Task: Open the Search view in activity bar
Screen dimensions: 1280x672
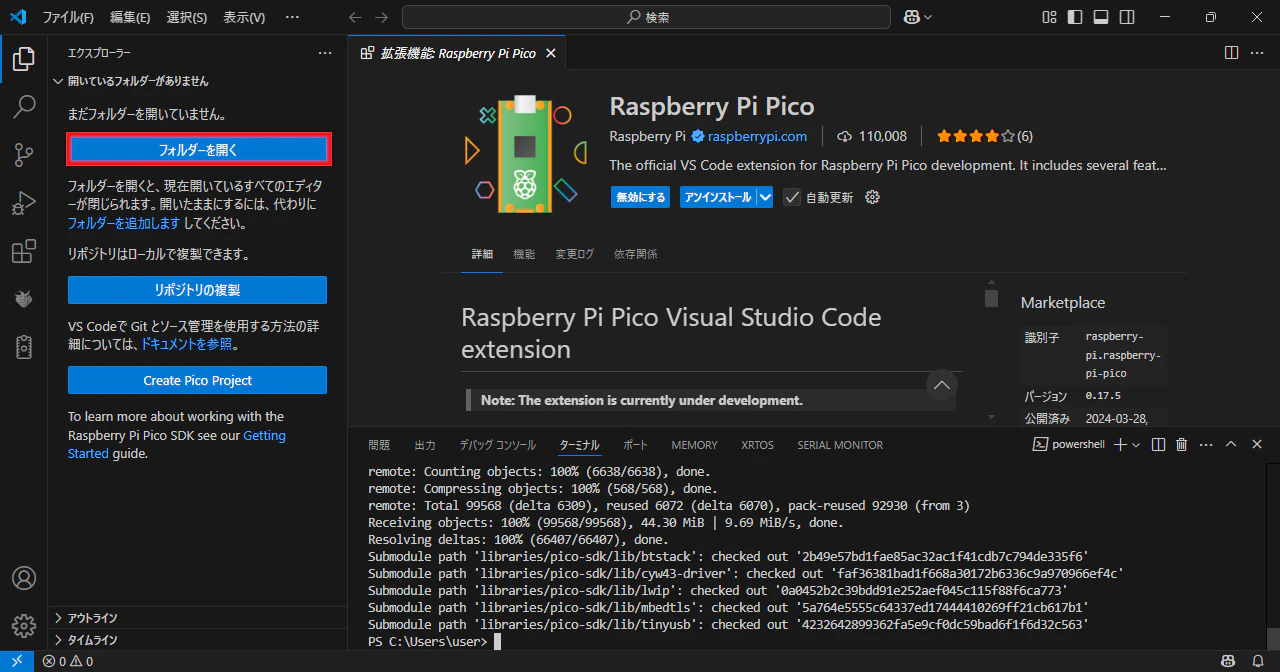Action: (24, 107)
